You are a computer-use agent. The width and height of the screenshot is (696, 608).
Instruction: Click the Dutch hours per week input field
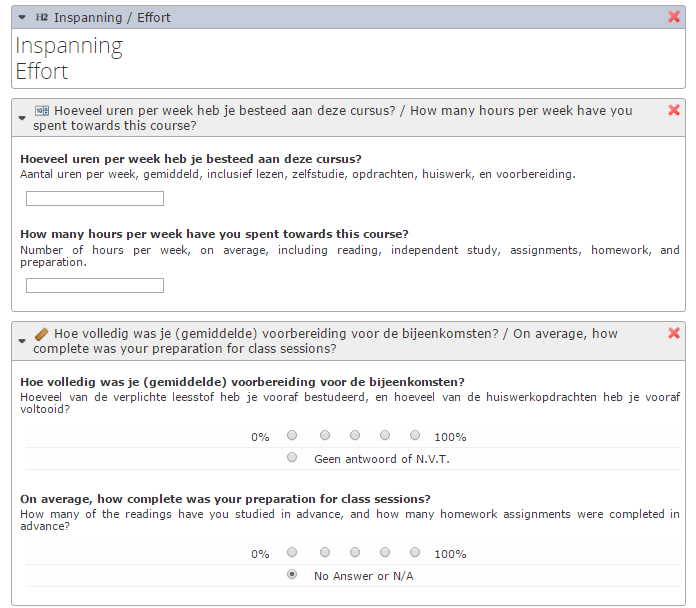coord(95,198)
